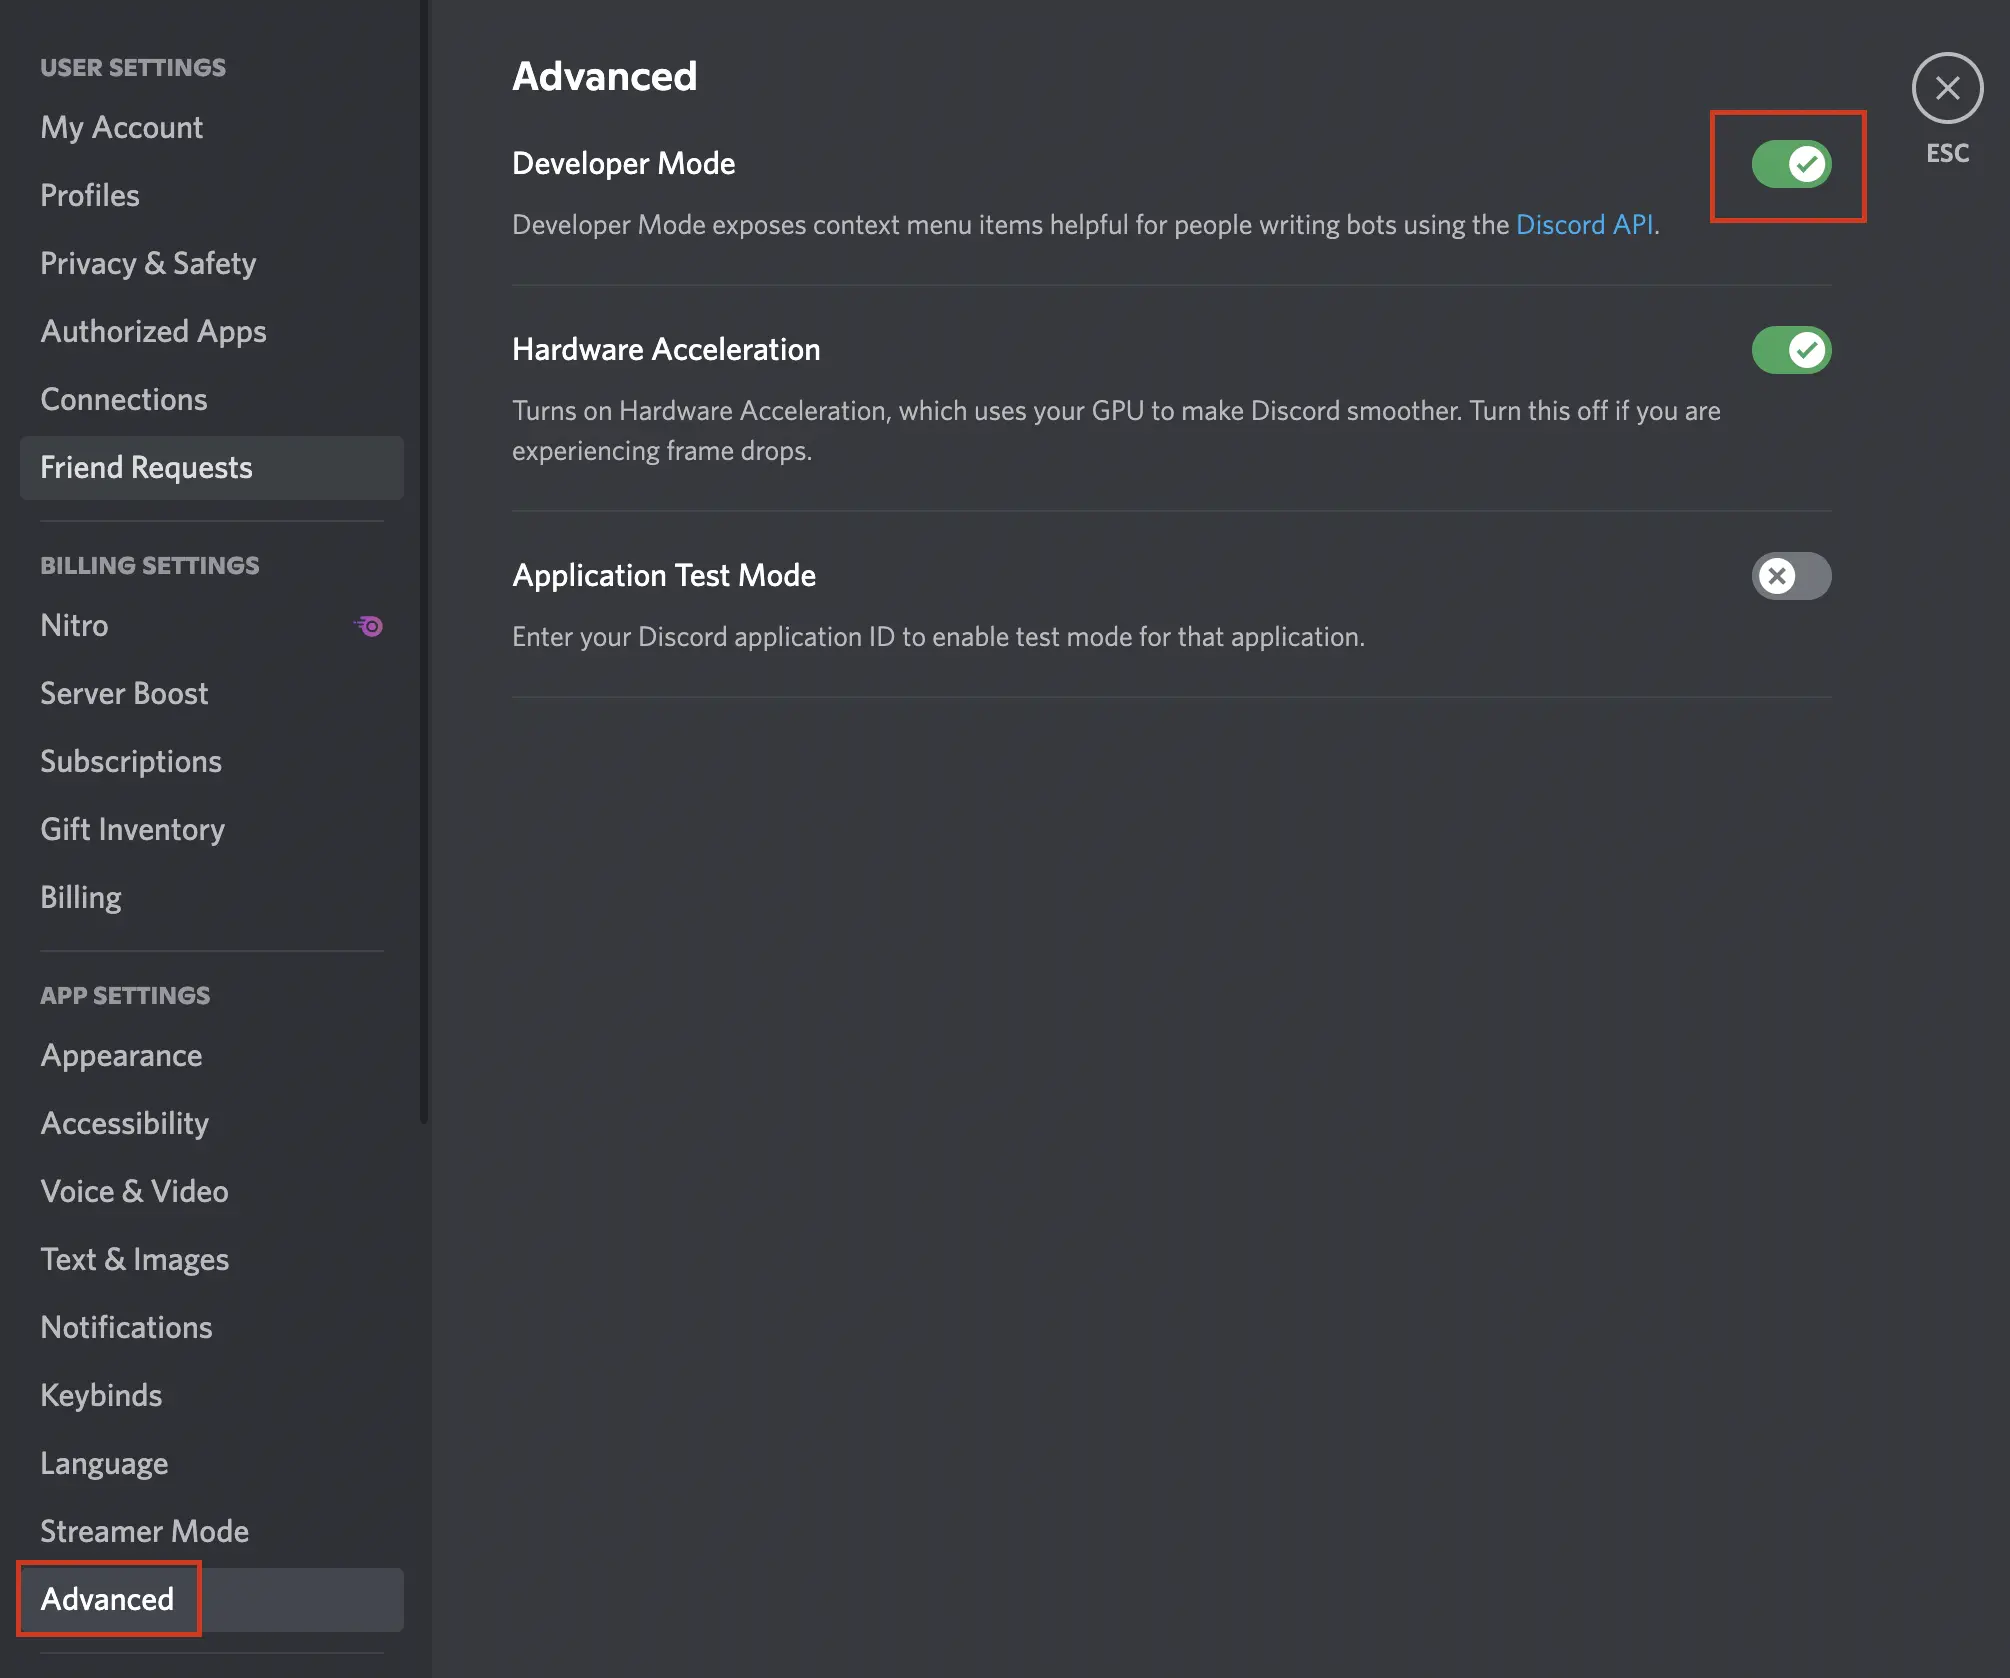This screenshot has width=2010, height=1678.
Task: Open the Appearance settings page
Action: tap(121, 1055)
